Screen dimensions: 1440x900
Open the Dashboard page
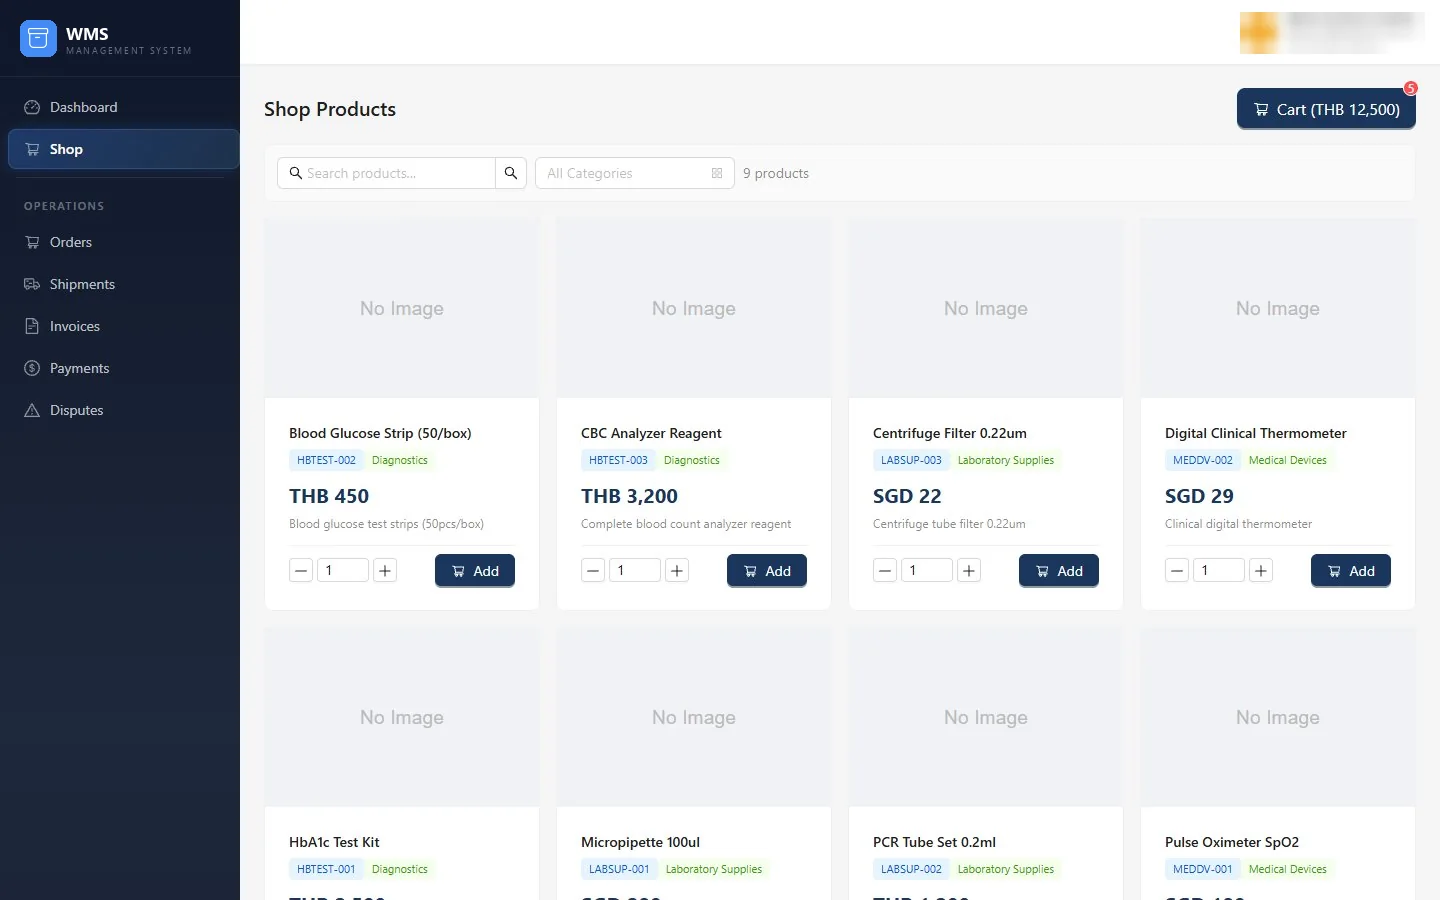123,107
